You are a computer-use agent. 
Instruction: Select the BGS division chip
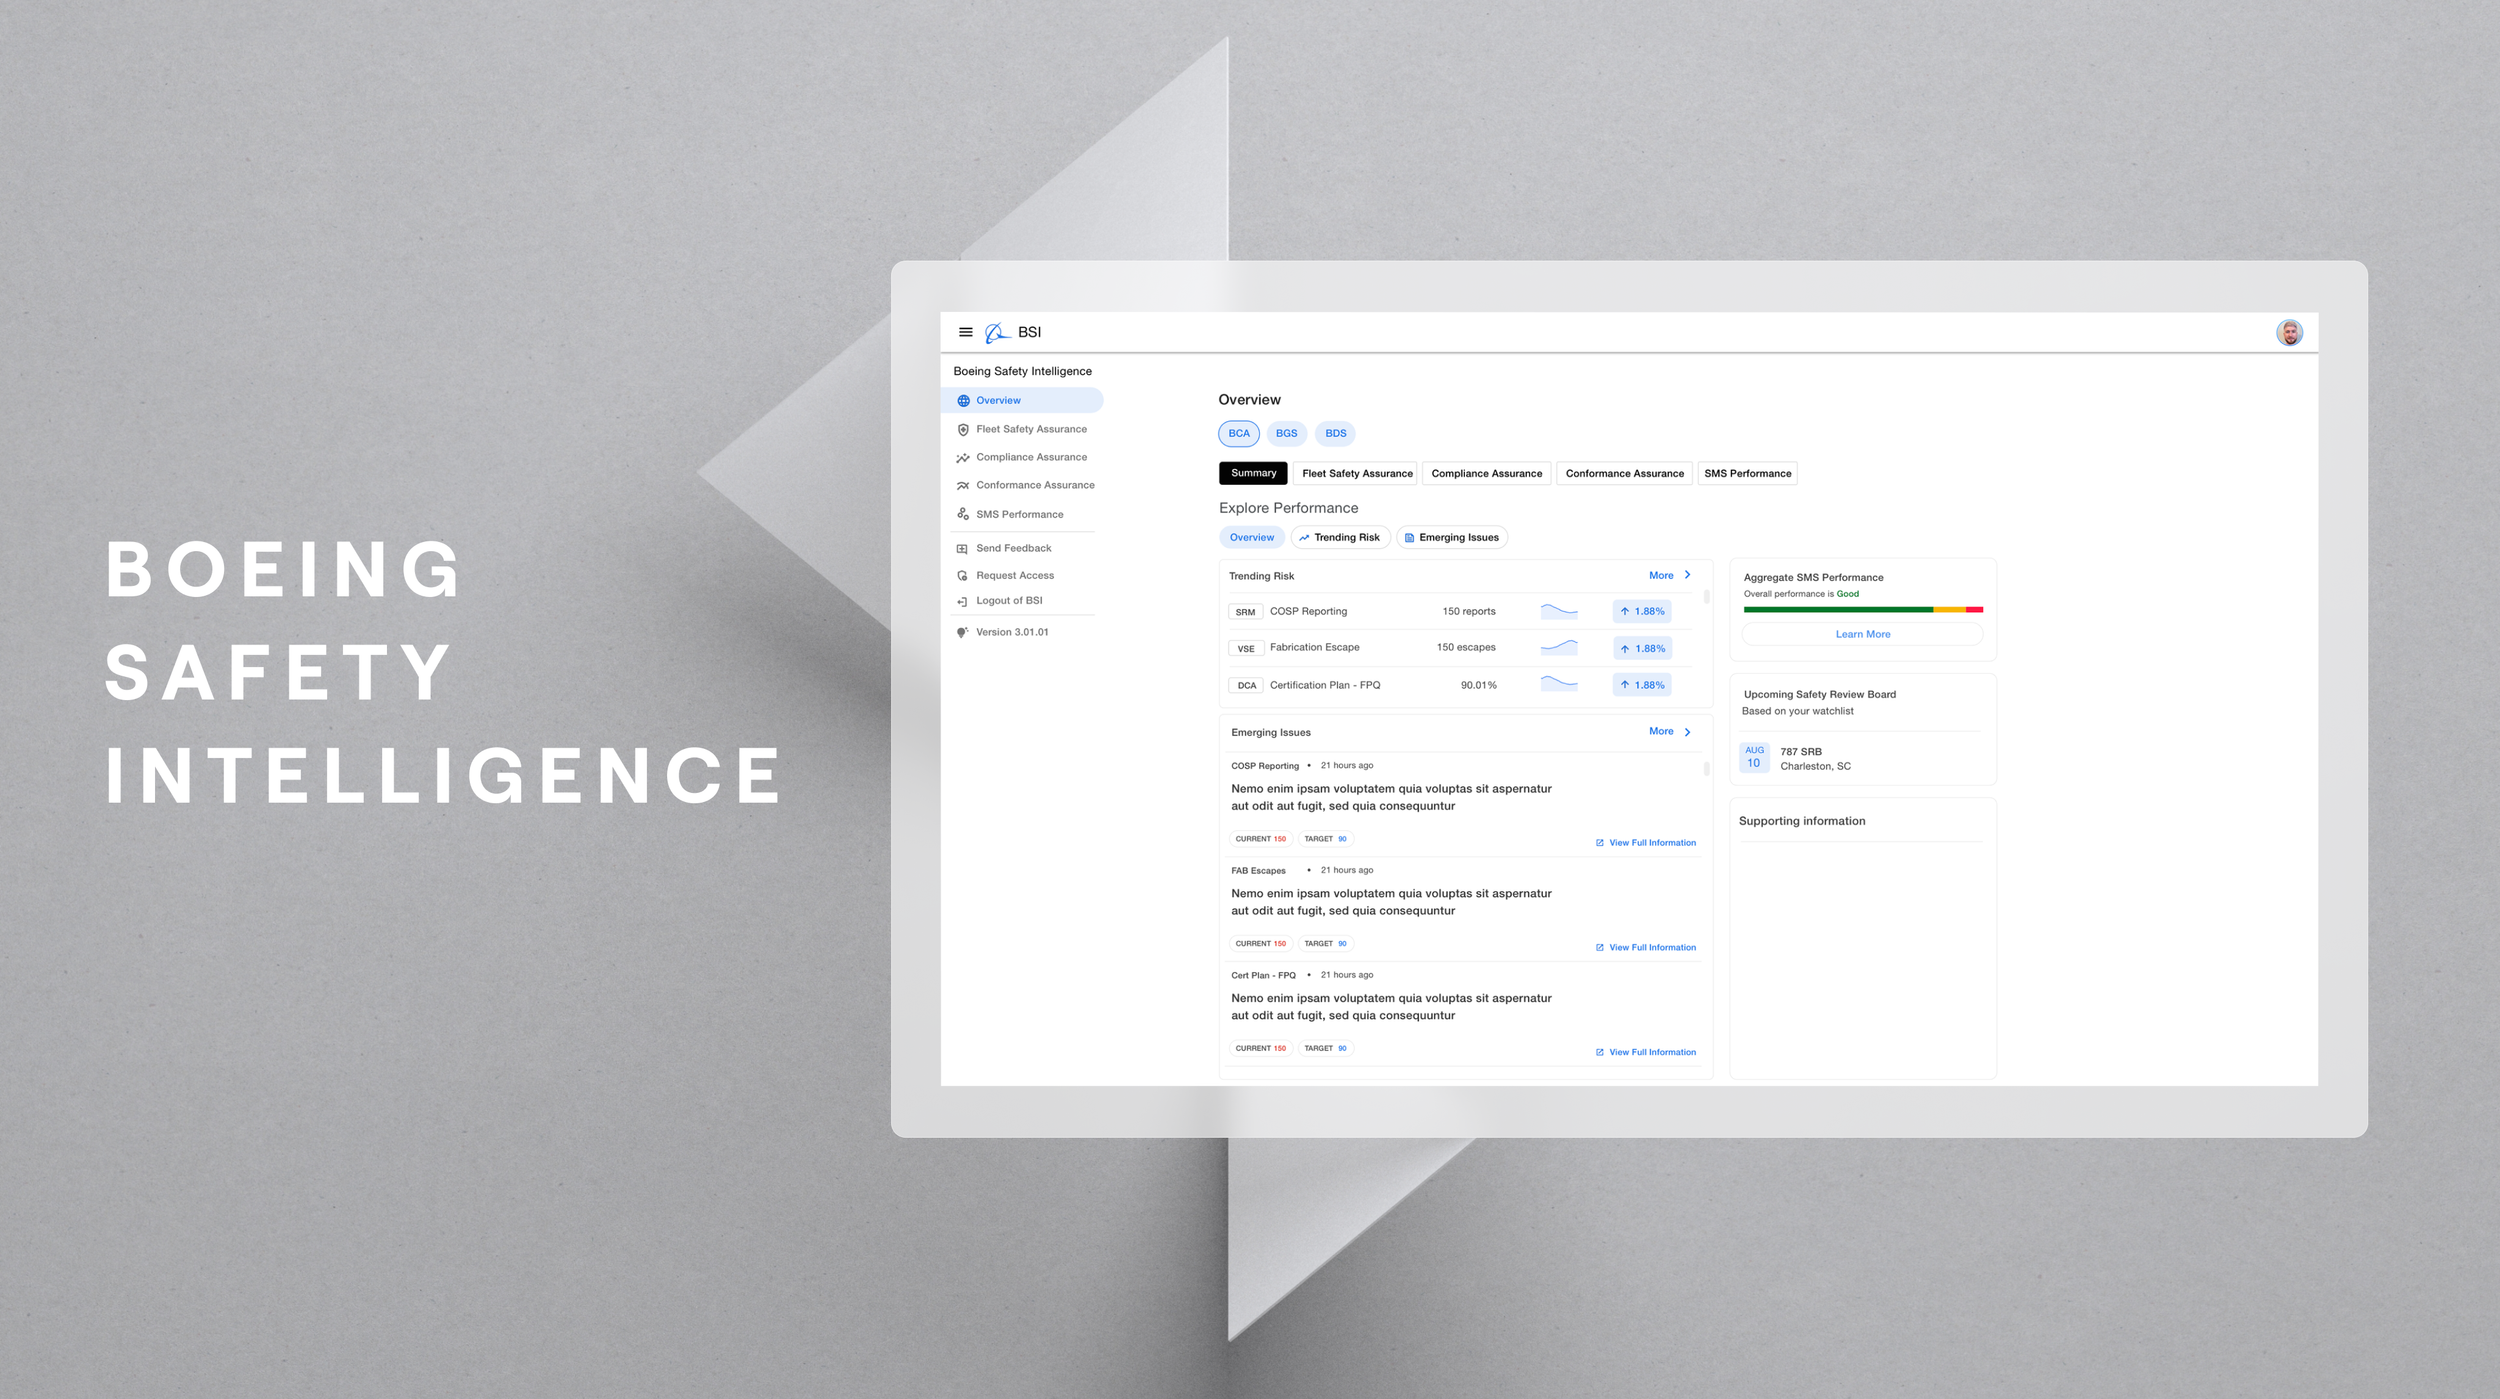pyautogui.click(x=1286, y=433)
